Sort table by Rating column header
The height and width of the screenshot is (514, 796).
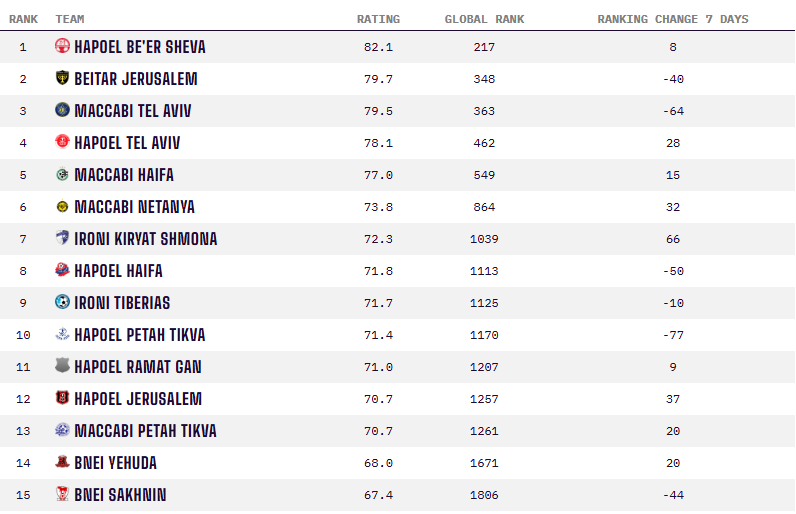(x=378, y=19)
